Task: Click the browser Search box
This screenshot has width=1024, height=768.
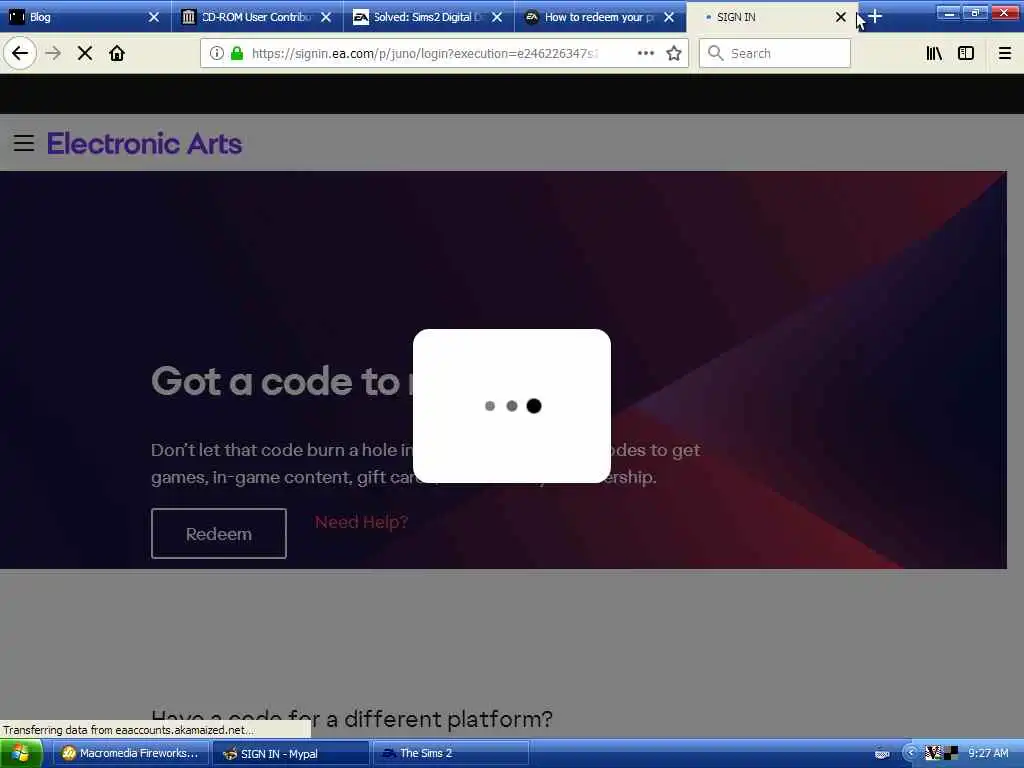Action: pyautogui.click(x=775, y=53)
